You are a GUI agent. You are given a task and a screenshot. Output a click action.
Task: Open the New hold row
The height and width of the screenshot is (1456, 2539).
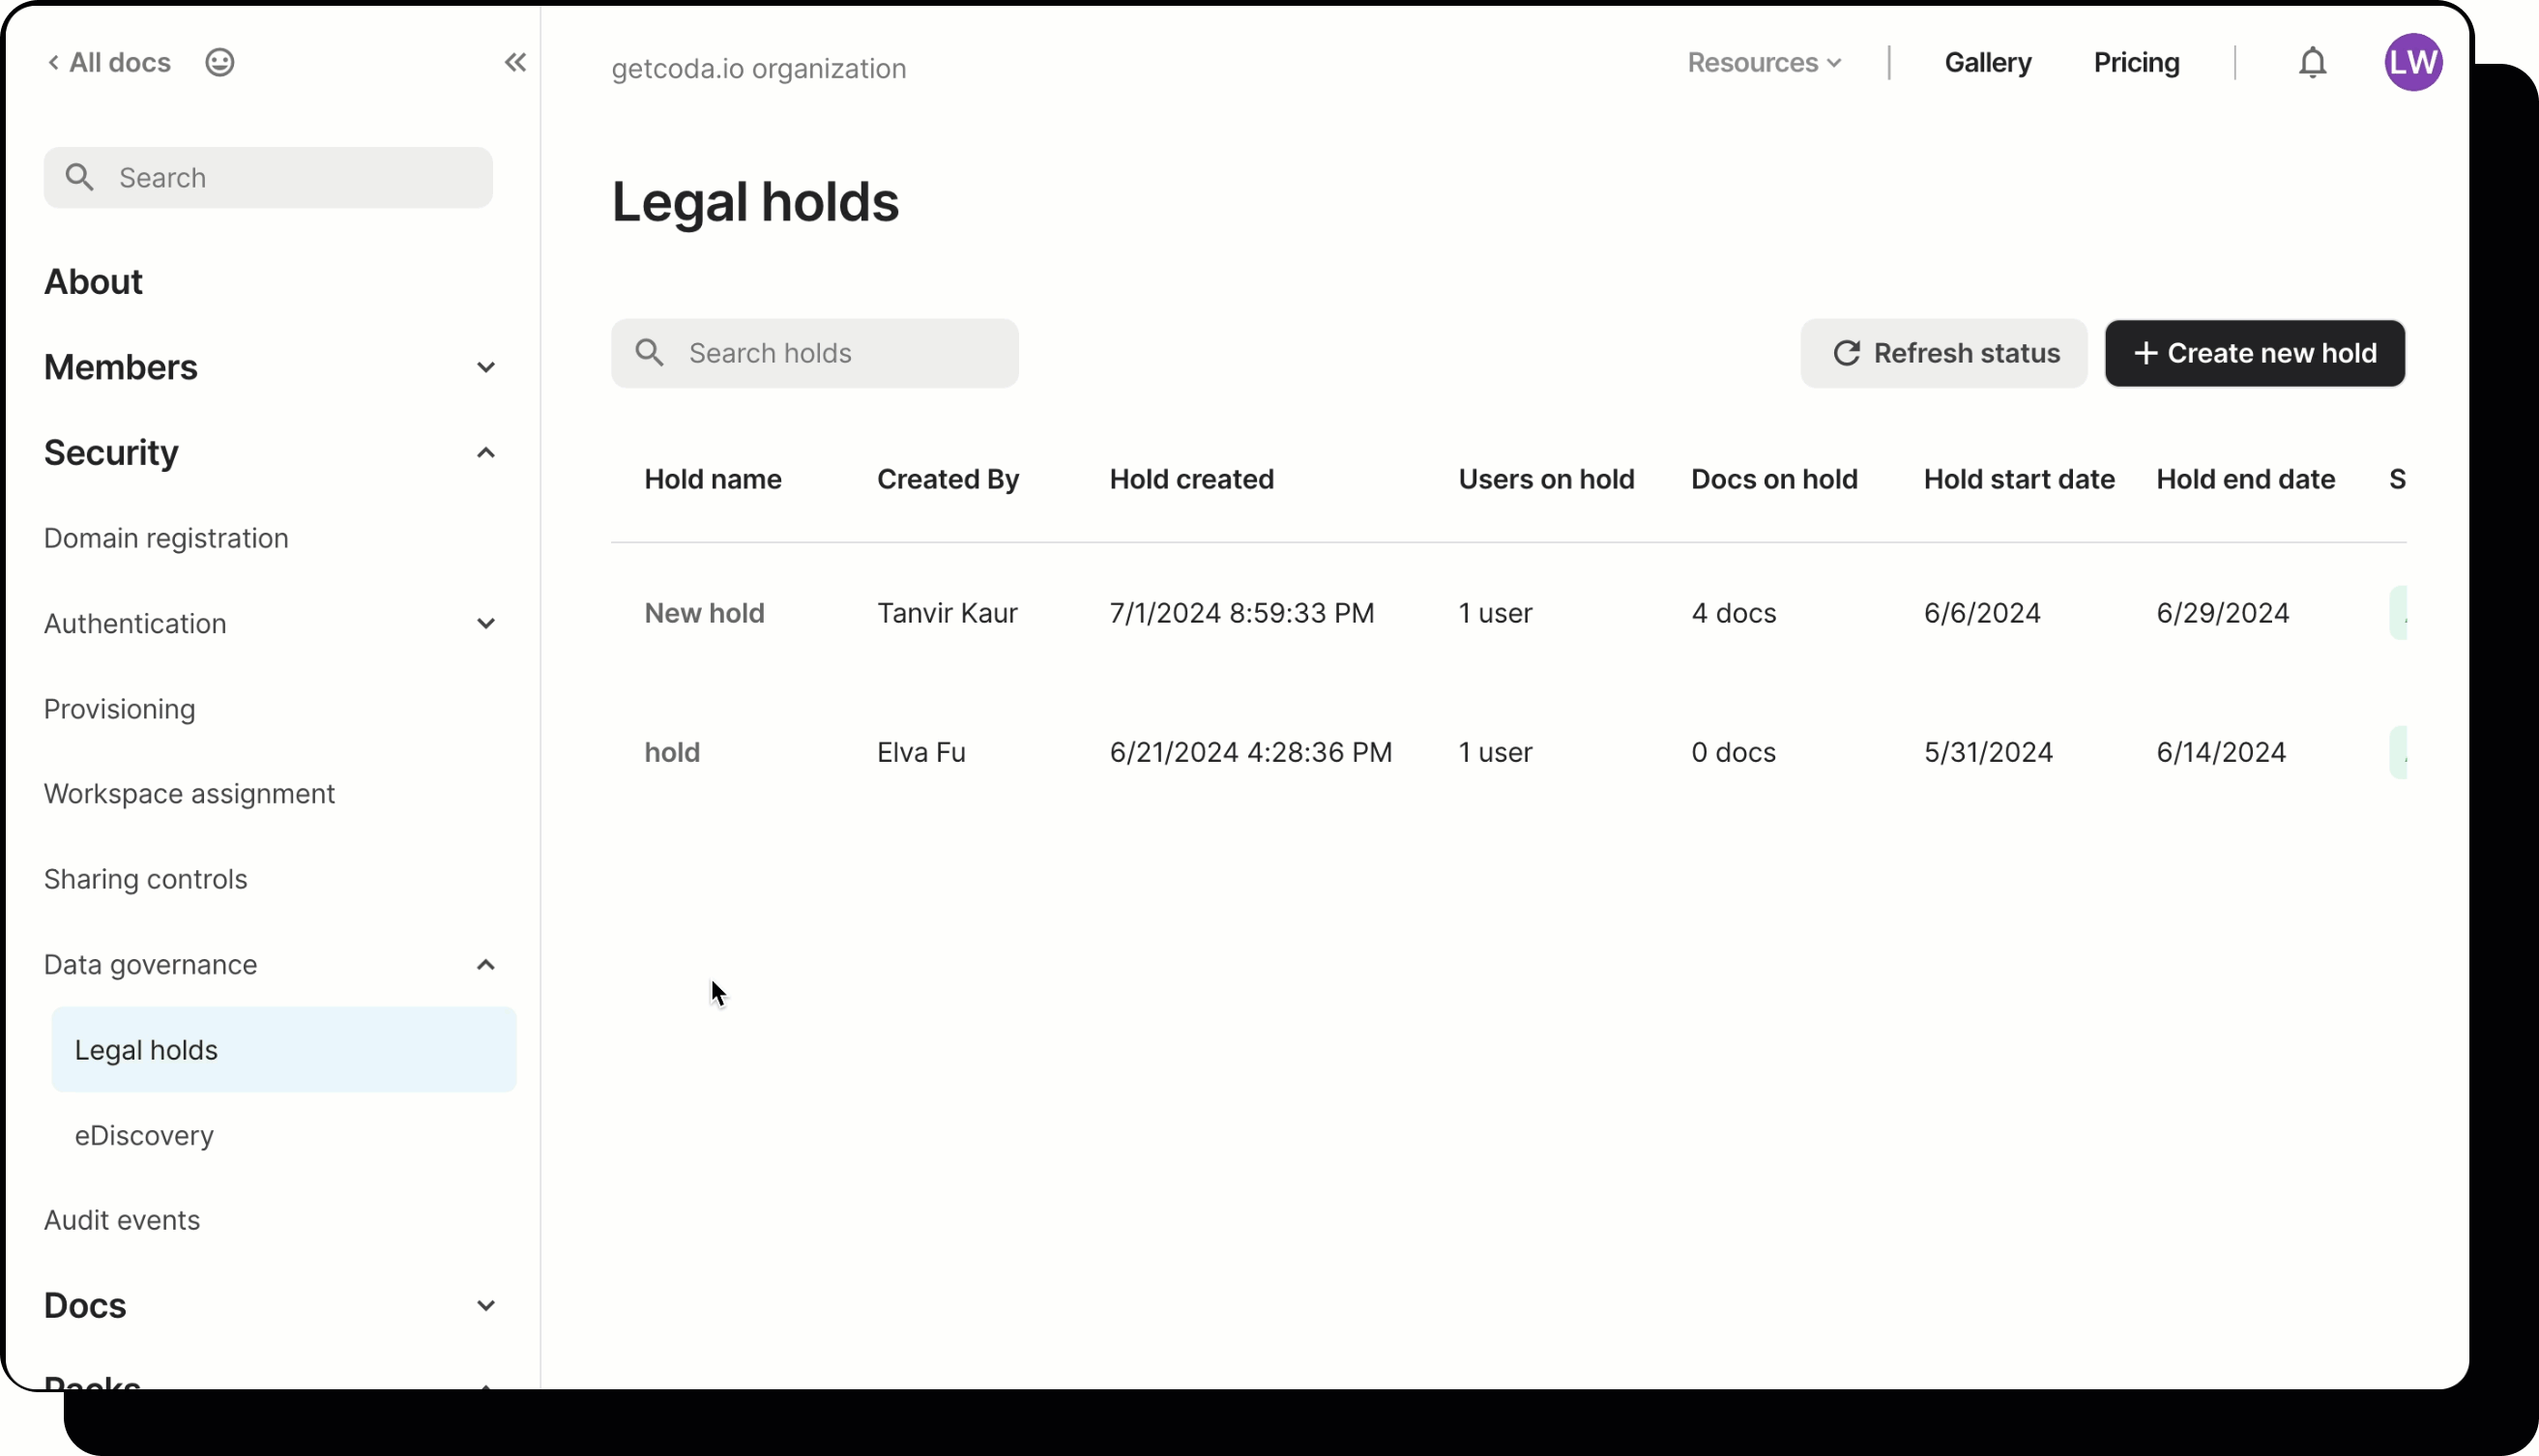click(x=704, y=613)
